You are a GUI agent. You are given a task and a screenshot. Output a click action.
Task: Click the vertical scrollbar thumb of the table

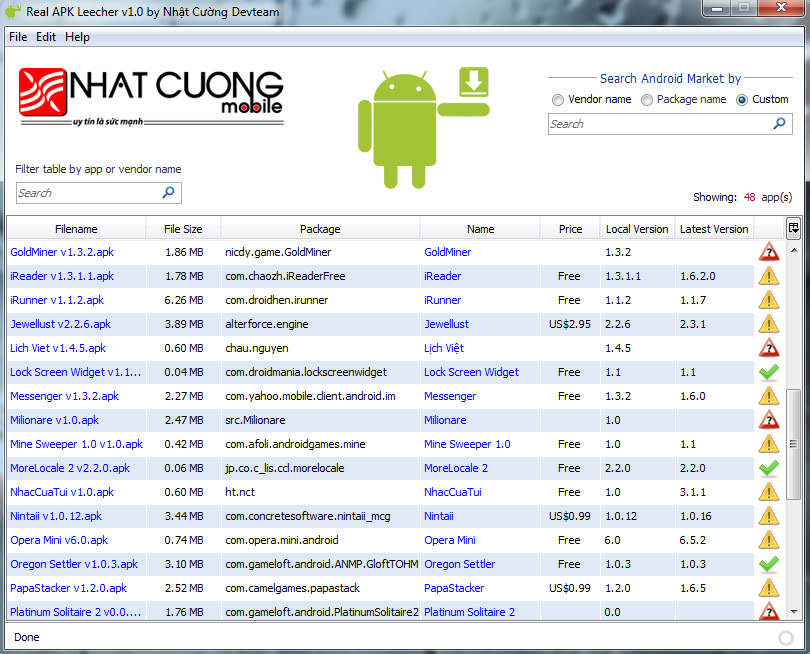coord(793,444)
